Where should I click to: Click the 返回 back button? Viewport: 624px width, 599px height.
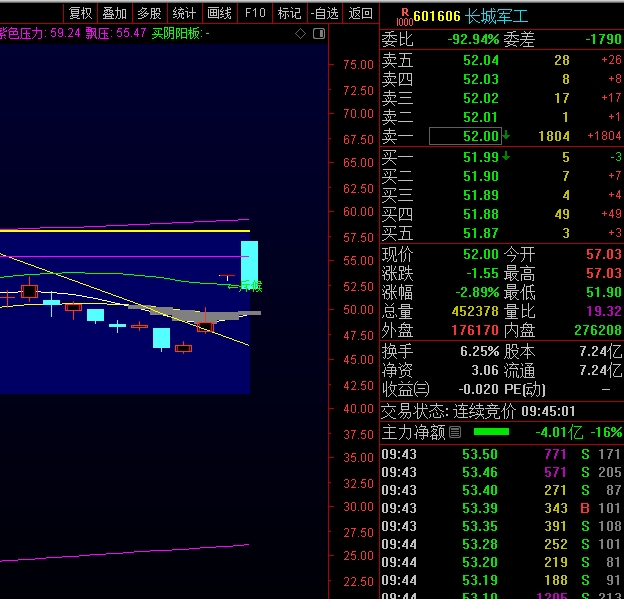click(360, 13)
